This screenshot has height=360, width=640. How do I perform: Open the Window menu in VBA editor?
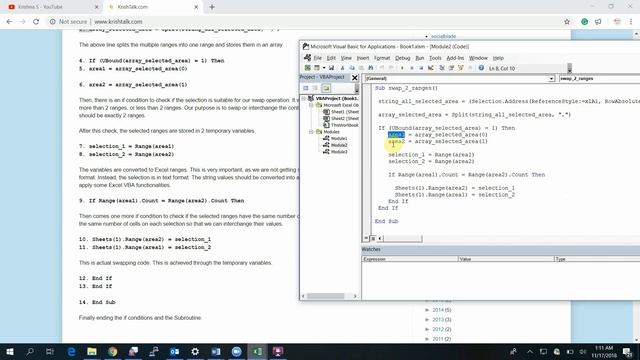click(x=478, y=58)
